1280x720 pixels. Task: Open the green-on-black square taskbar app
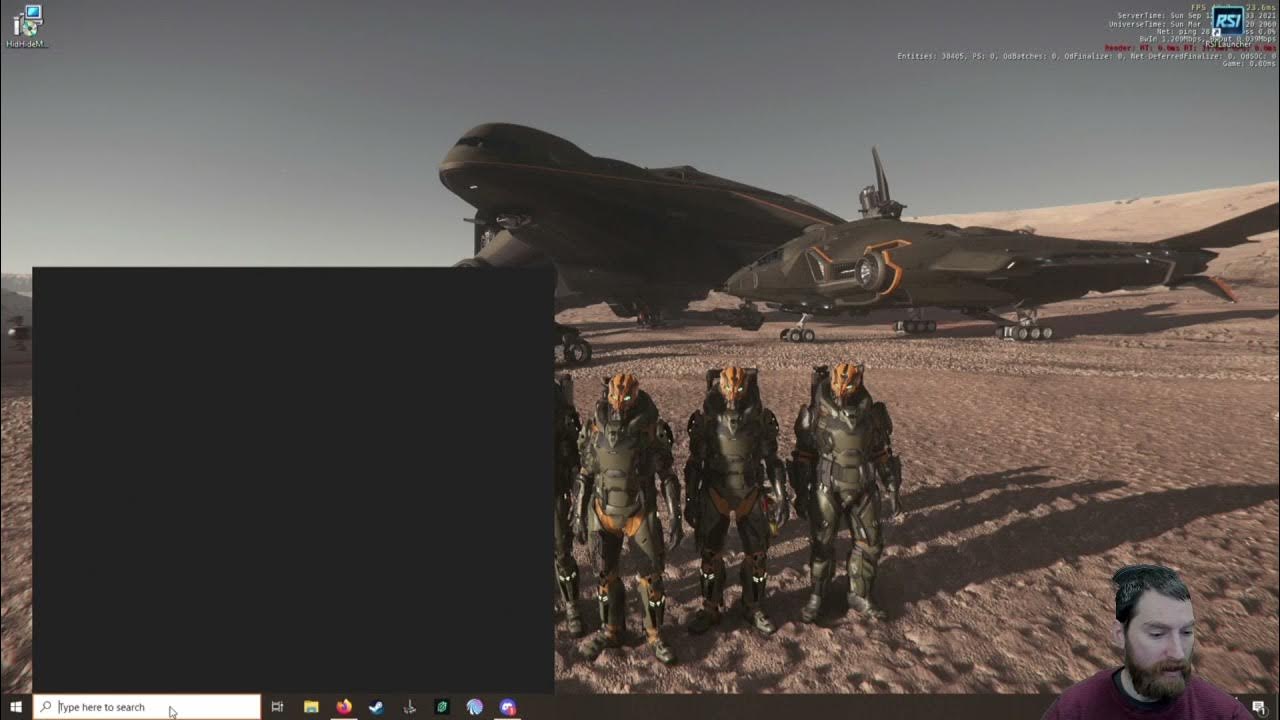tap(442, 707)
